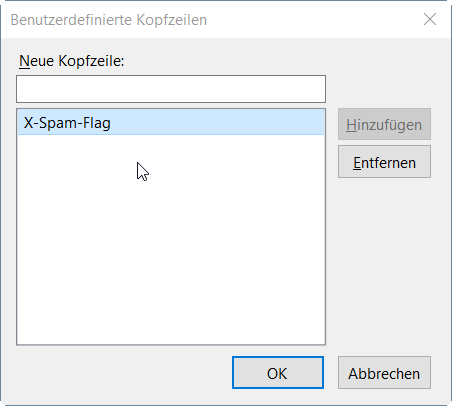Place the cursor in the empty text box above the list

[171, 89]
